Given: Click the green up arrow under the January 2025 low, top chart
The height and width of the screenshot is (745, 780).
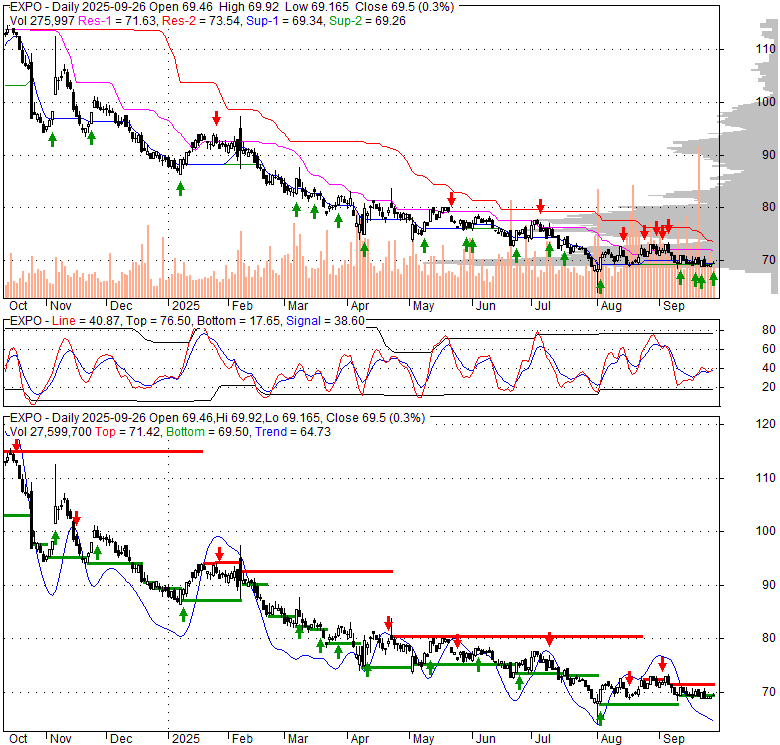Looking at the screenshot, I should tap(181, 188).
